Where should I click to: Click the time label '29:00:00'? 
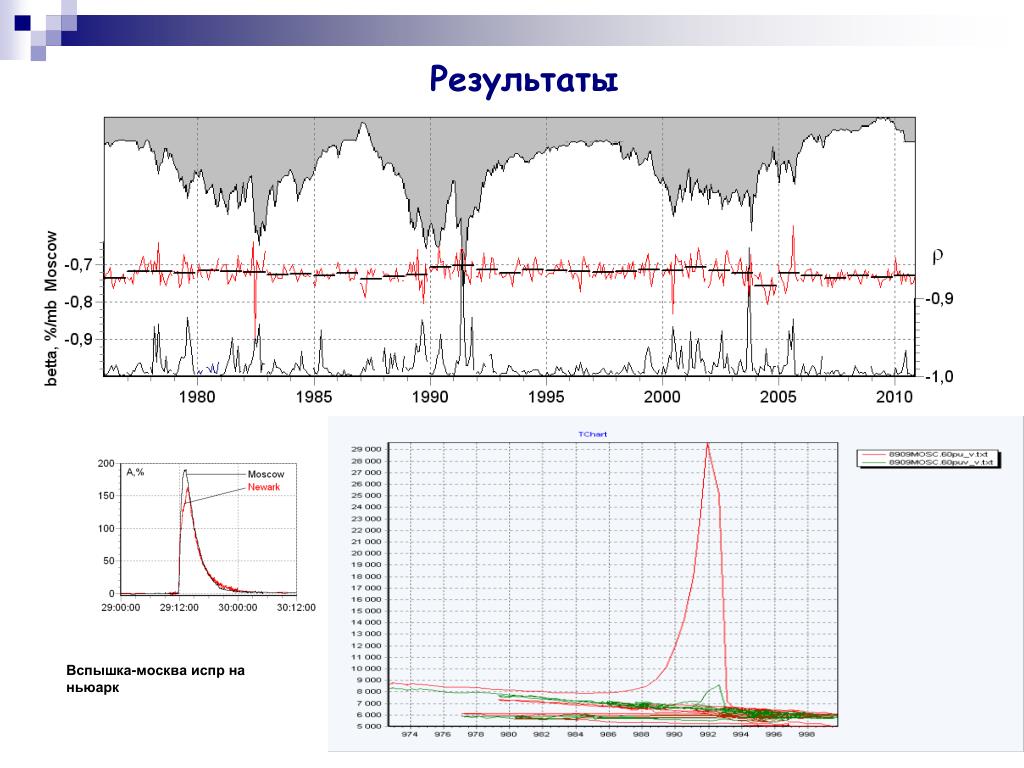[121, 607]
